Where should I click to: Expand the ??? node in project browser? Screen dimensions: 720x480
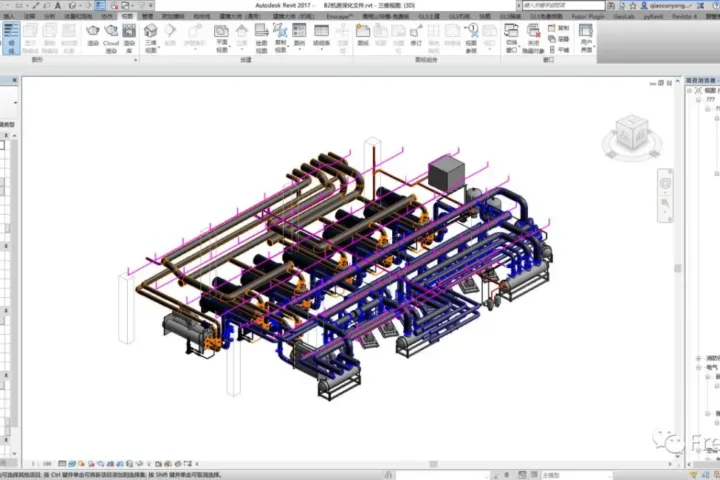(698, 100)
